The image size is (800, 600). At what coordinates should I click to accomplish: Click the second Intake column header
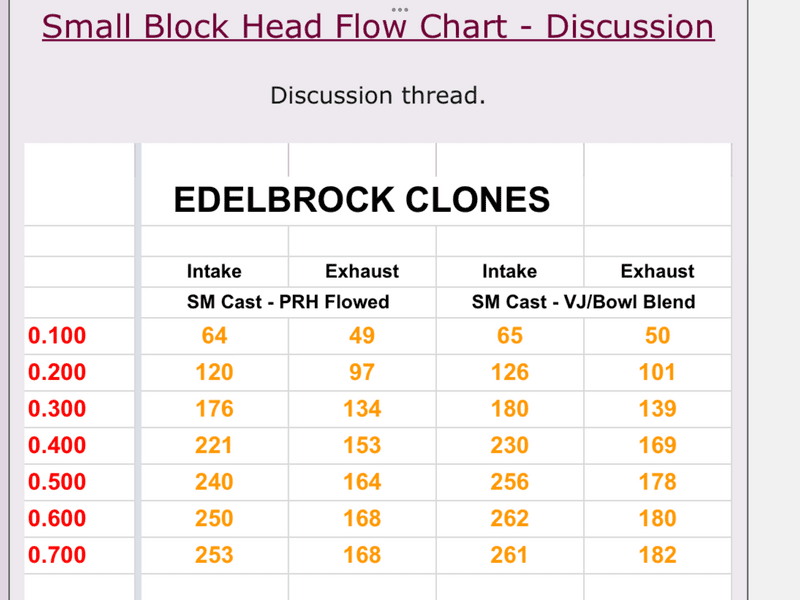coord(509,271)
